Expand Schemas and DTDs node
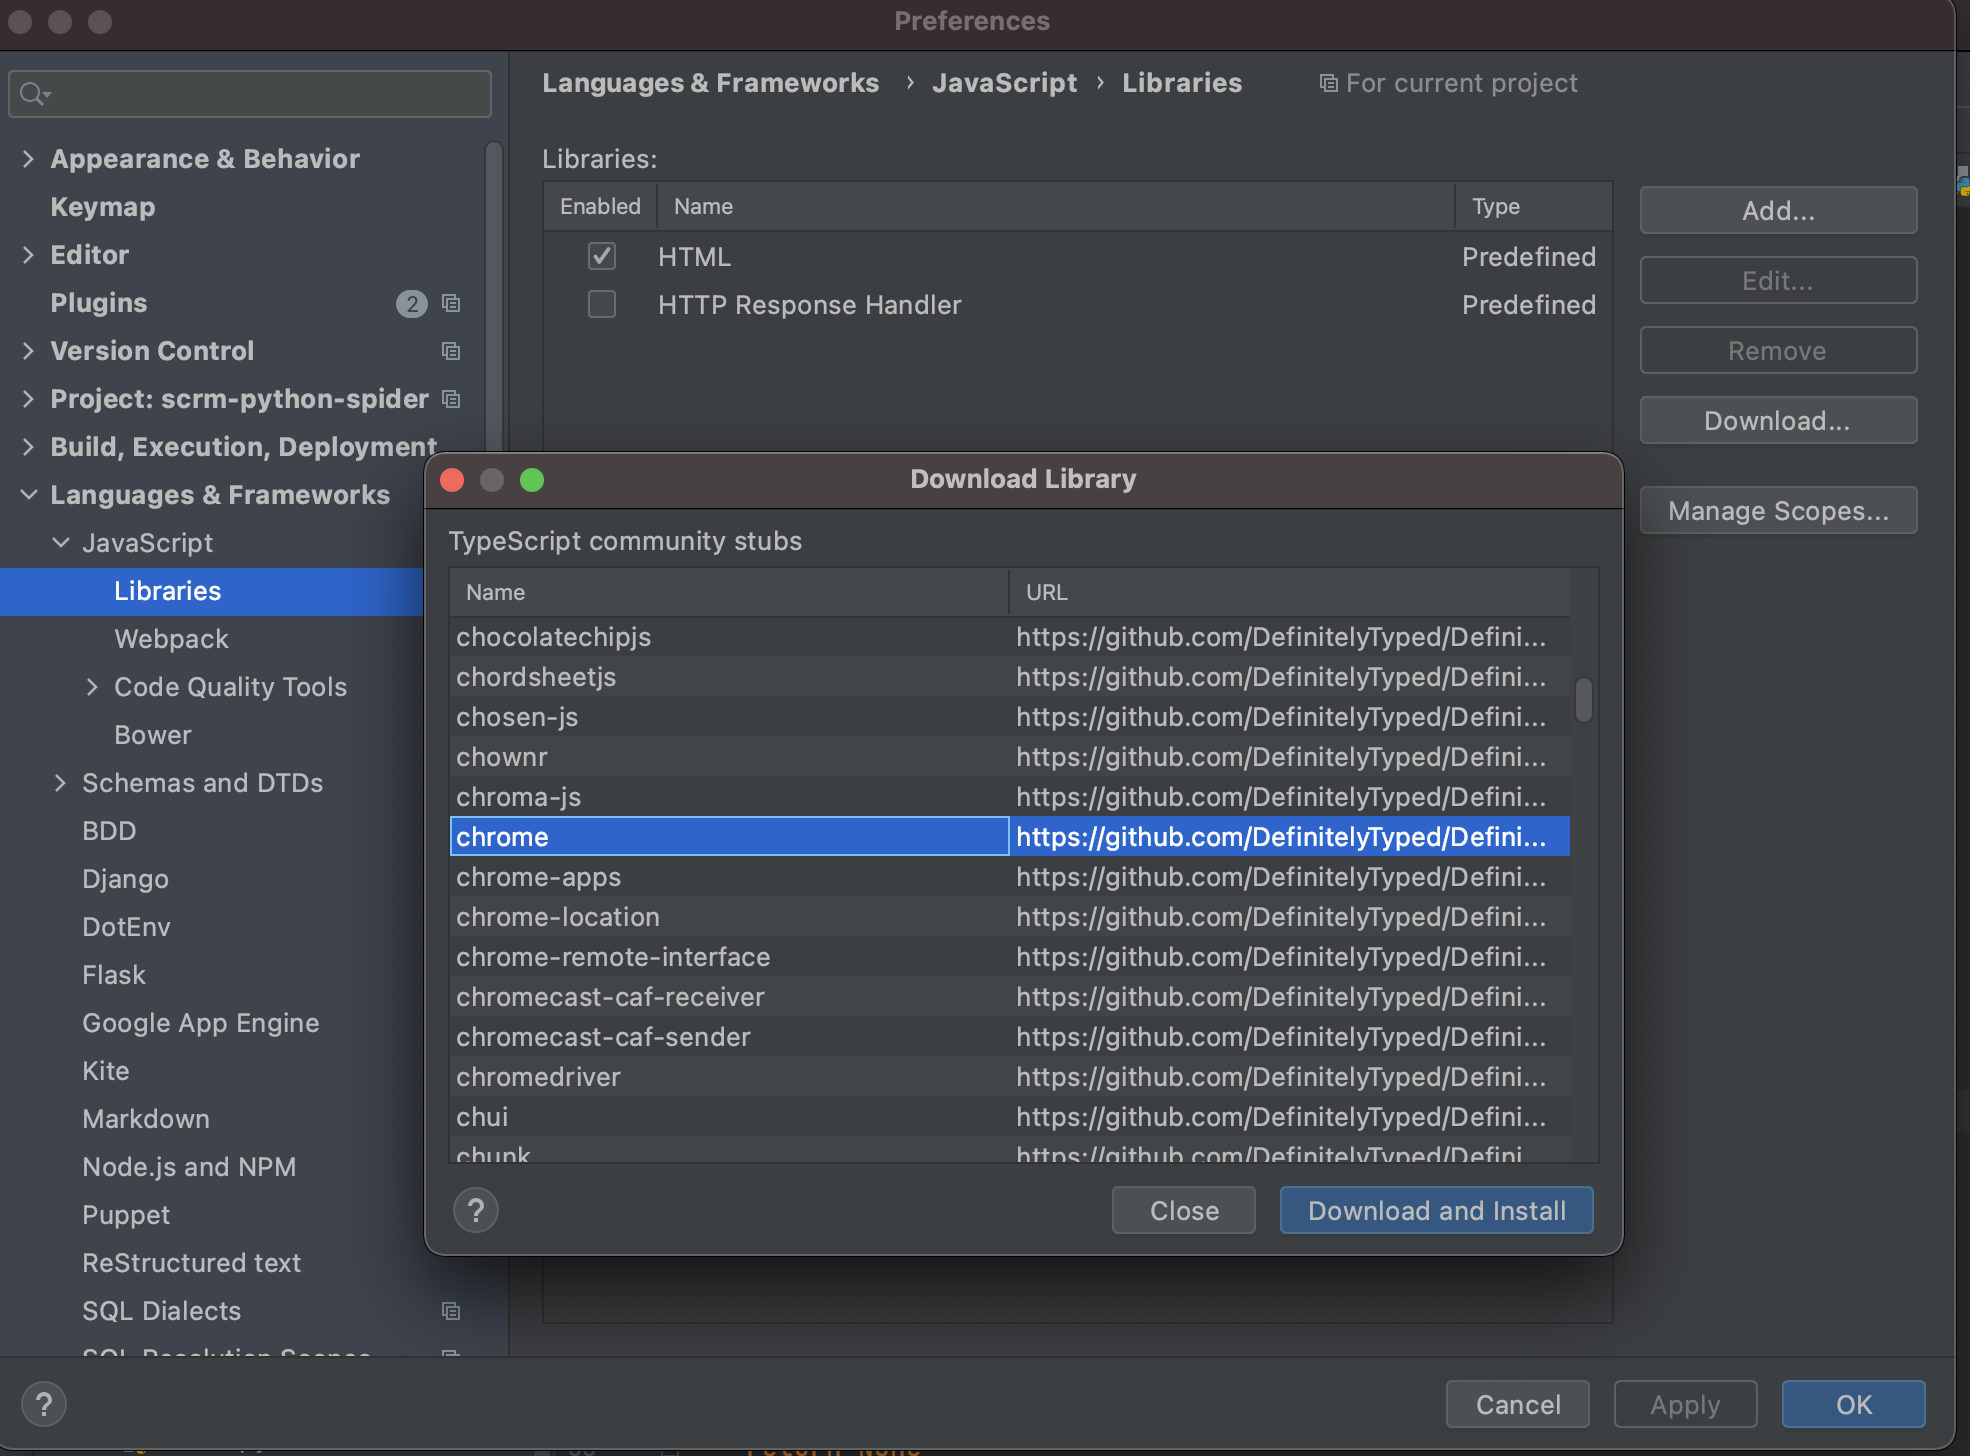Image resolution: width=1970 pixels, height=1456 pixels. [60, 783]
